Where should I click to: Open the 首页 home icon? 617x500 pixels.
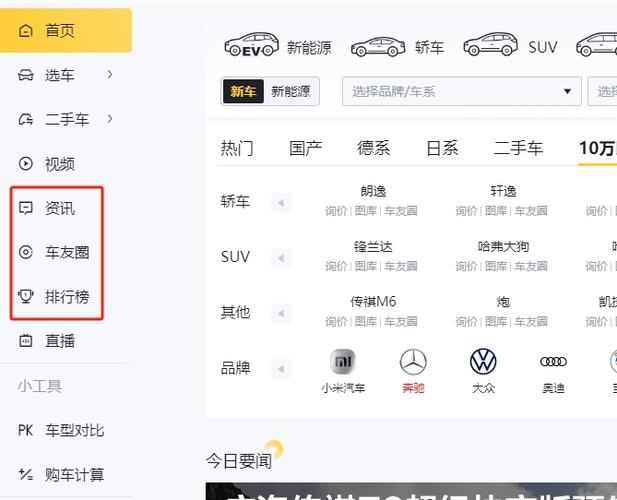[x=26, y=30]
